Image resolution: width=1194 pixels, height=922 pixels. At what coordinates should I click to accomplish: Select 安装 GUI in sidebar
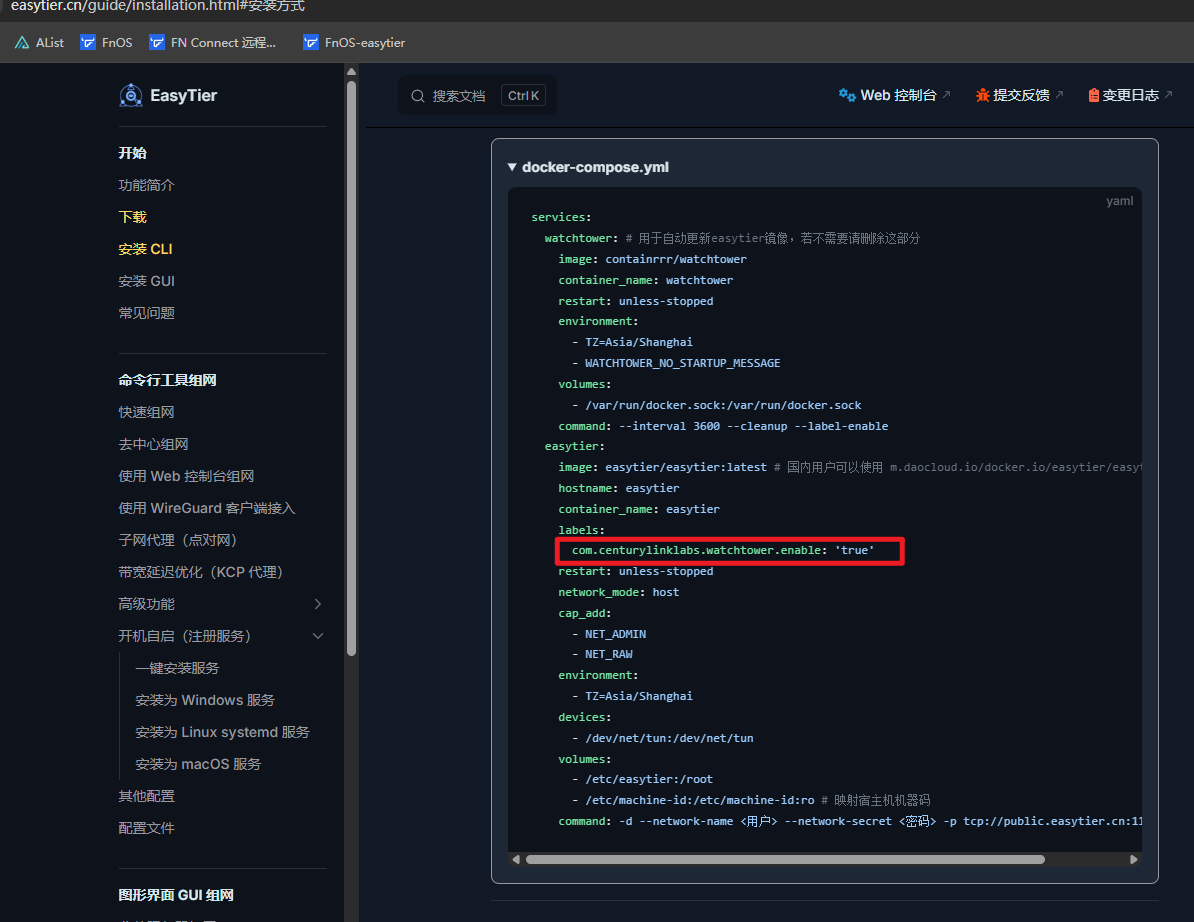click(x=146, y=281)
